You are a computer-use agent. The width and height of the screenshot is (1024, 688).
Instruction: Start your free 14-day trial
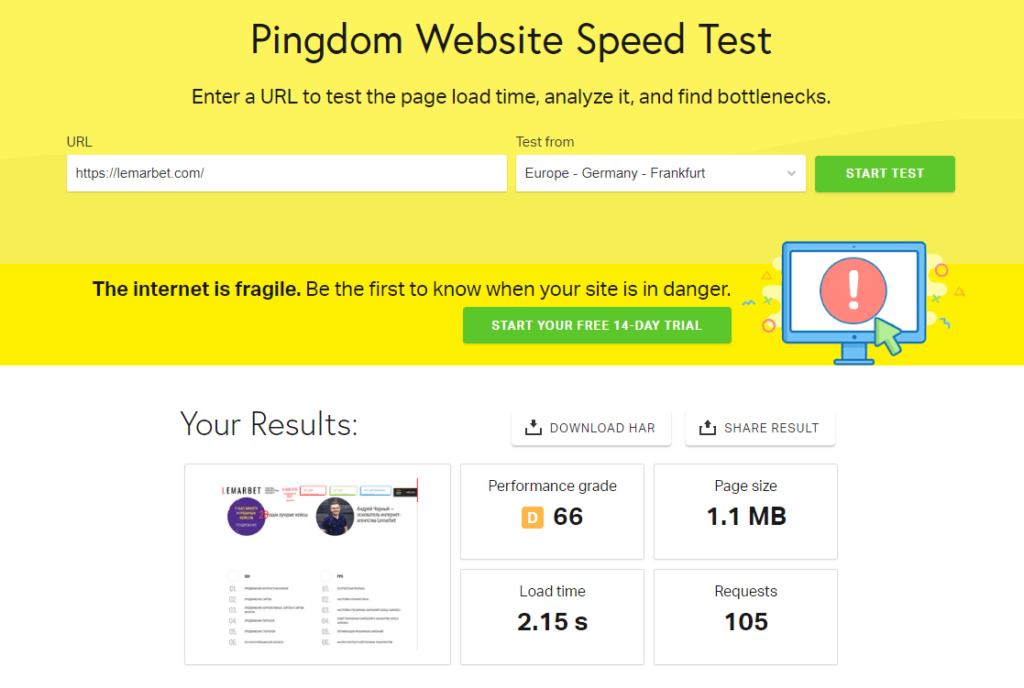[x=597, y=325]
